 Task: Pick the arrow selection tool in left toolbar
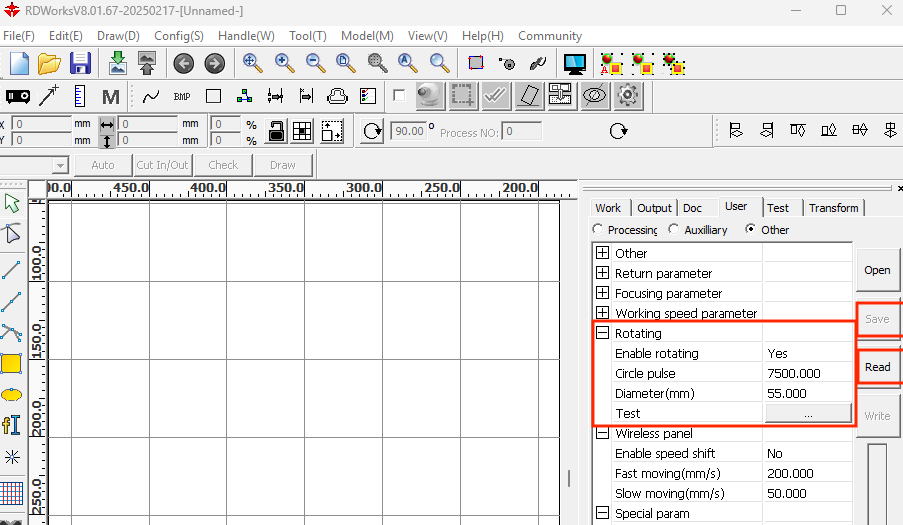pyautogui.click(x=12, y=203)
